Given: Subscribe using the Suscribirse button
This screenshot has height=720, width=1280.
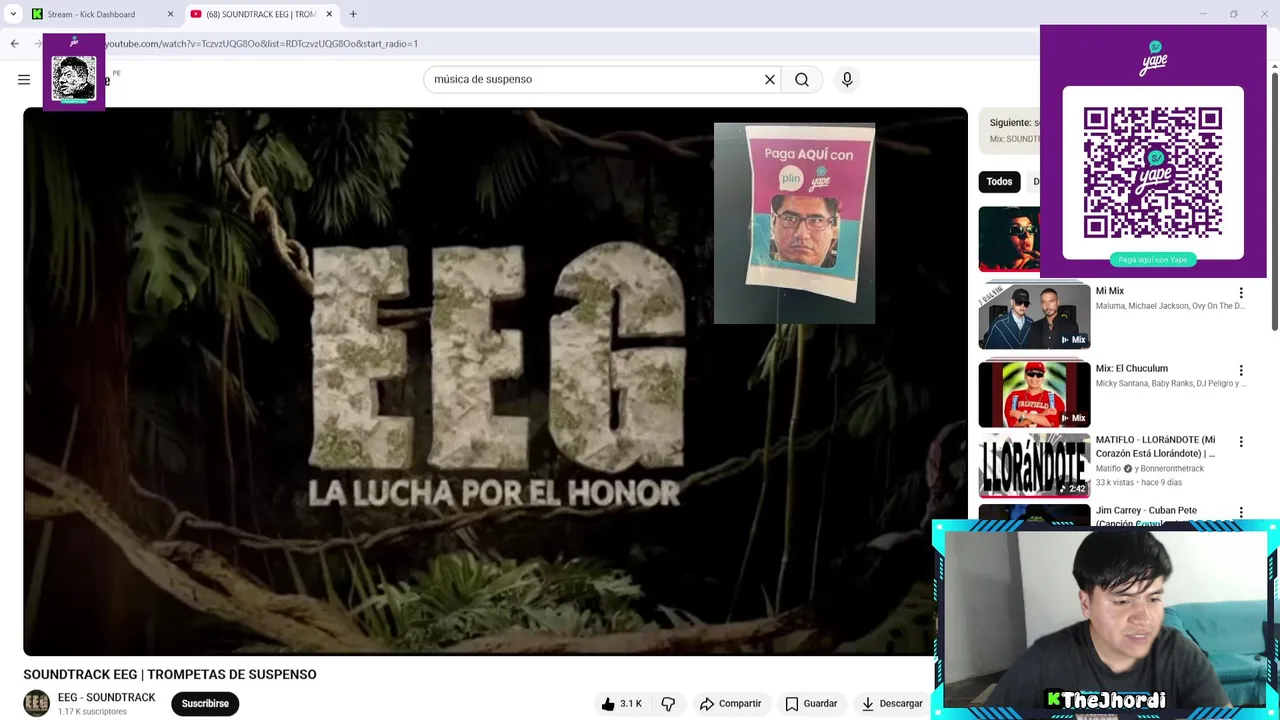Looking at the screenshot, I should (x=205, y=704).
